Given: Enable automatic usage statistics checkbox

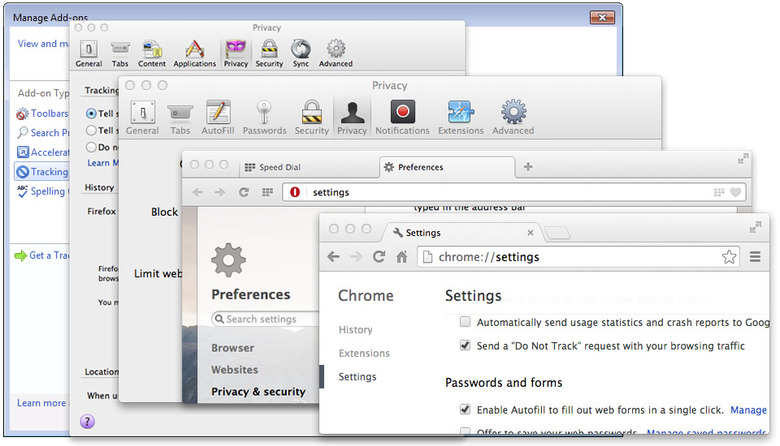Looking at the screenshot, I should pyautogui.click(x=465, y=323).
